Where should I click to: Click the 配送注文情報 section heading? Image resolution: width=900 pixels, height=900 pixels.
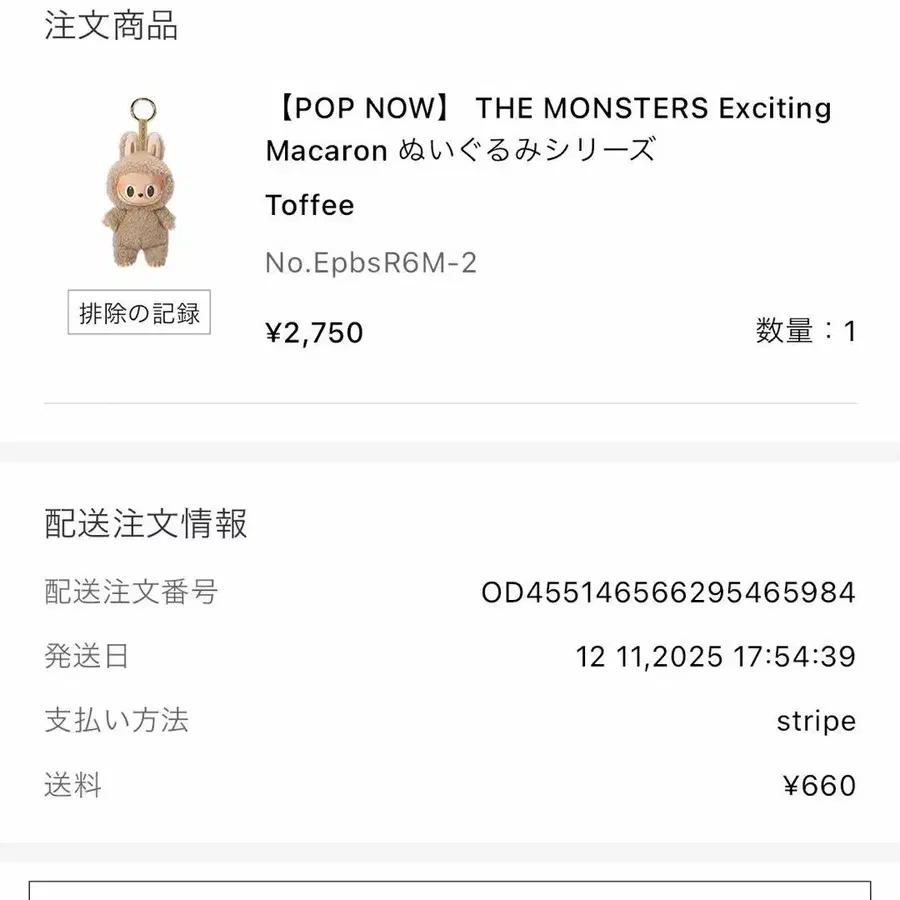[146, 523]
